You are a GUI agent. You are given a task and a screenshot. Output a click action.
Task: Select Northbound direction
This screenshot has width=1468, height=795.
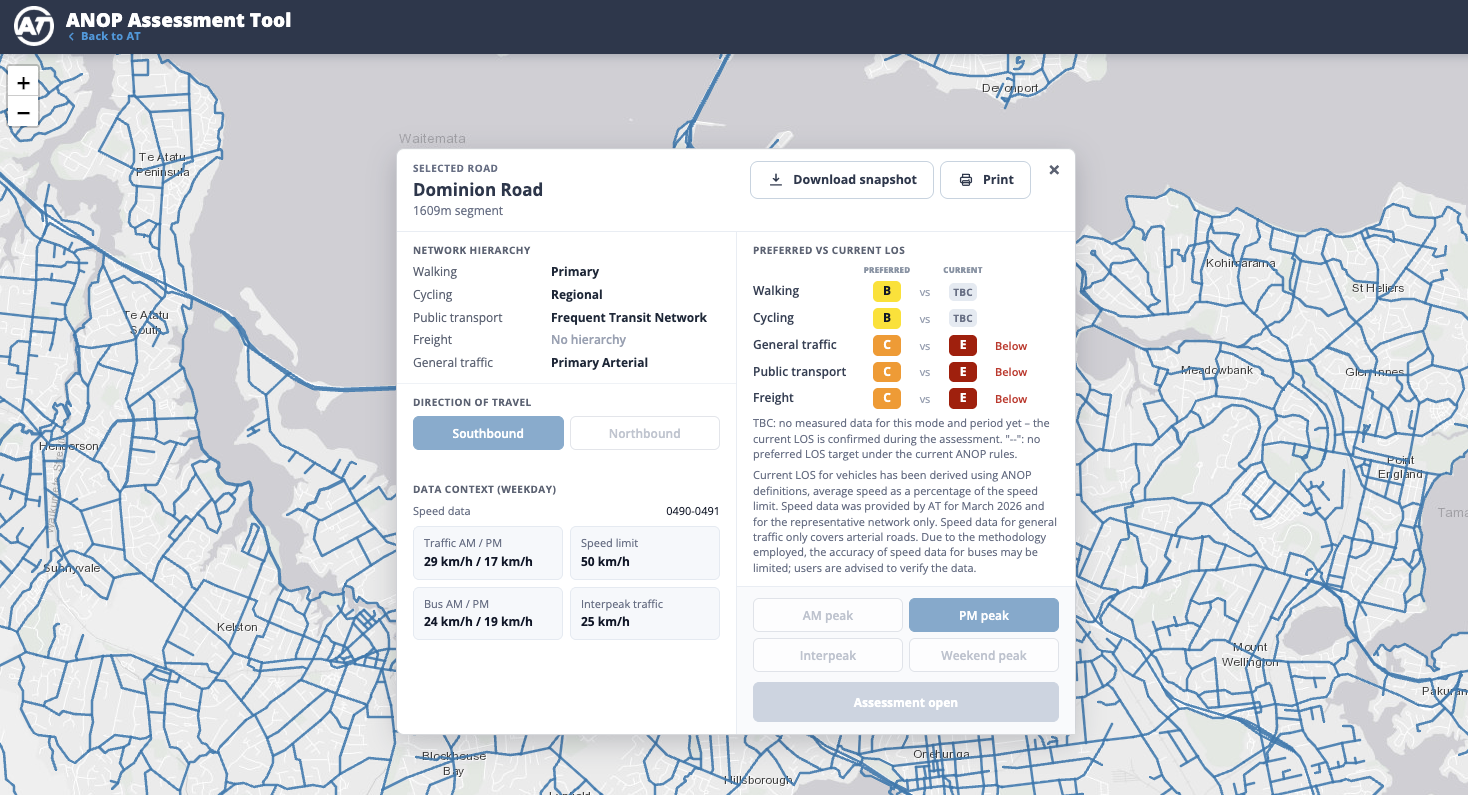(x=645, y=433)
